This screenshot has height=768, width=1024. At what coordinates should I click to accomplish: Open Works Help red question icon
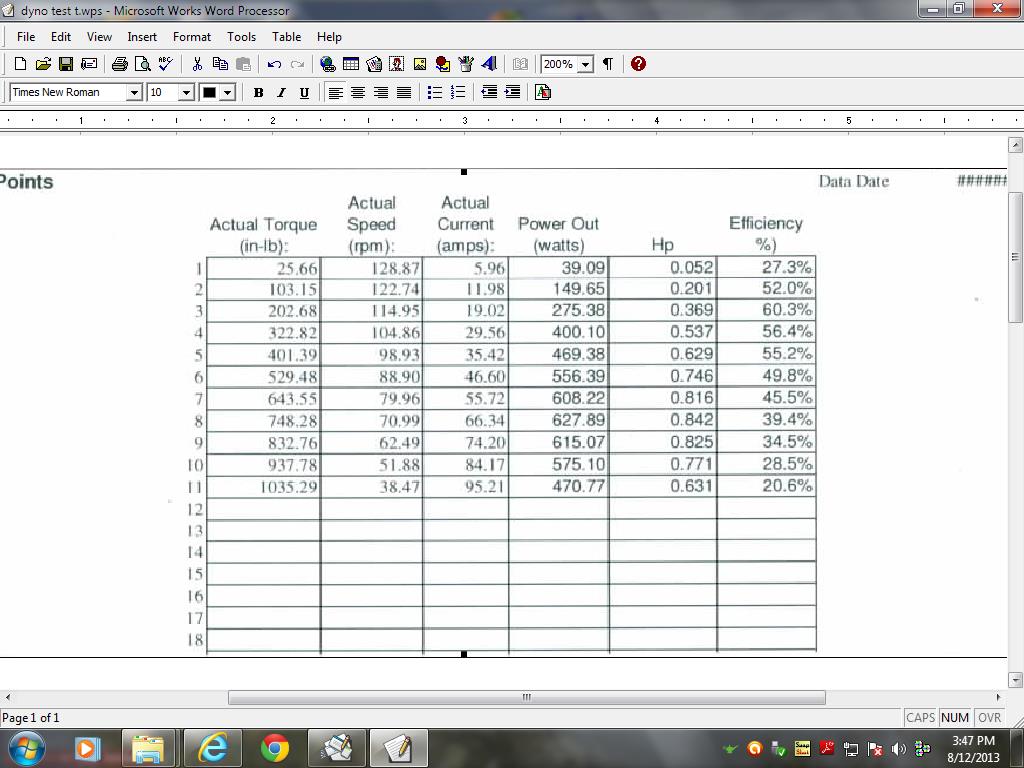[x=638, y=64]
